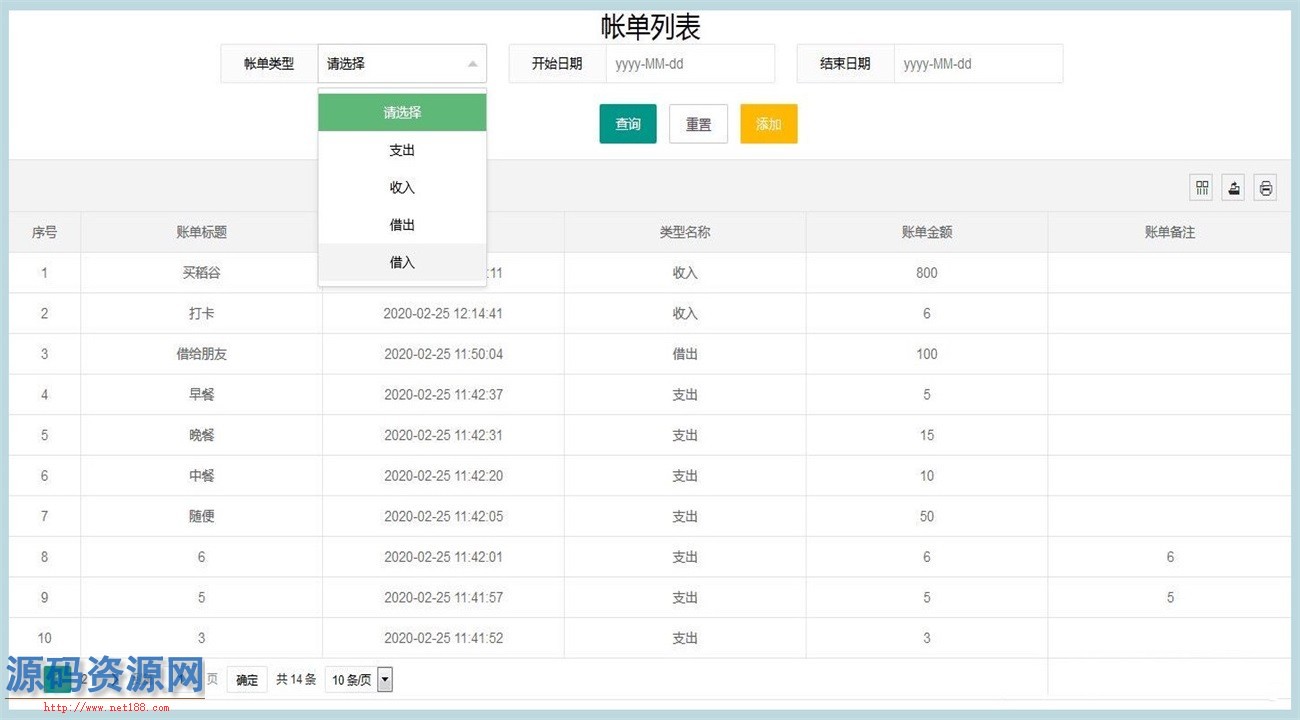
Task: Click the amount 10 in 中餐 row
Action: click(x=927, y=476)
